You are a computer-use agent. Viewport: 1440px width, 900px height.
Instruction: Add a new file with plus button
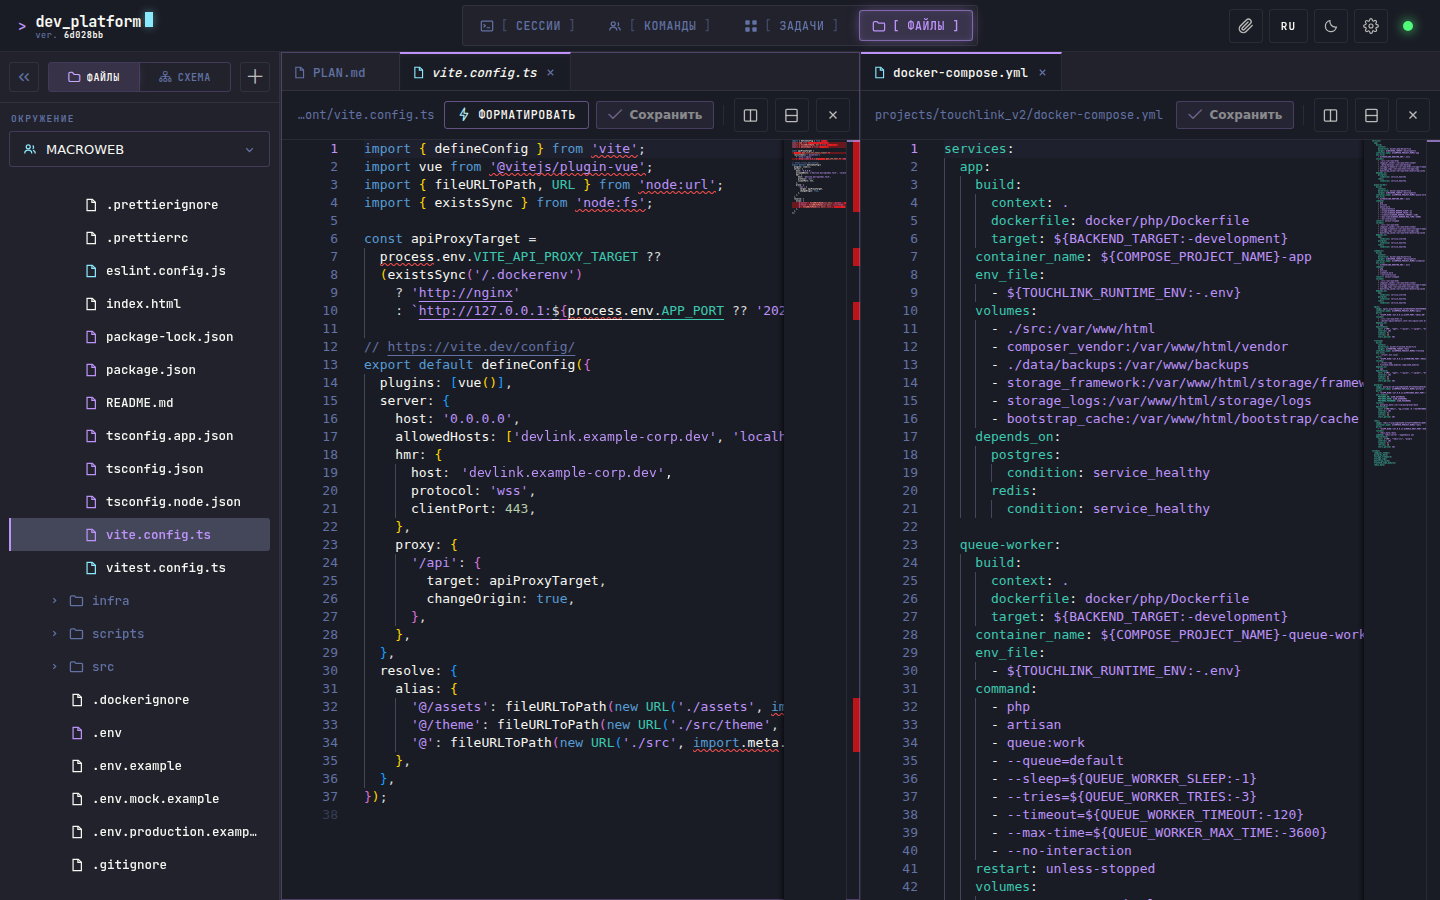[255, 77]
